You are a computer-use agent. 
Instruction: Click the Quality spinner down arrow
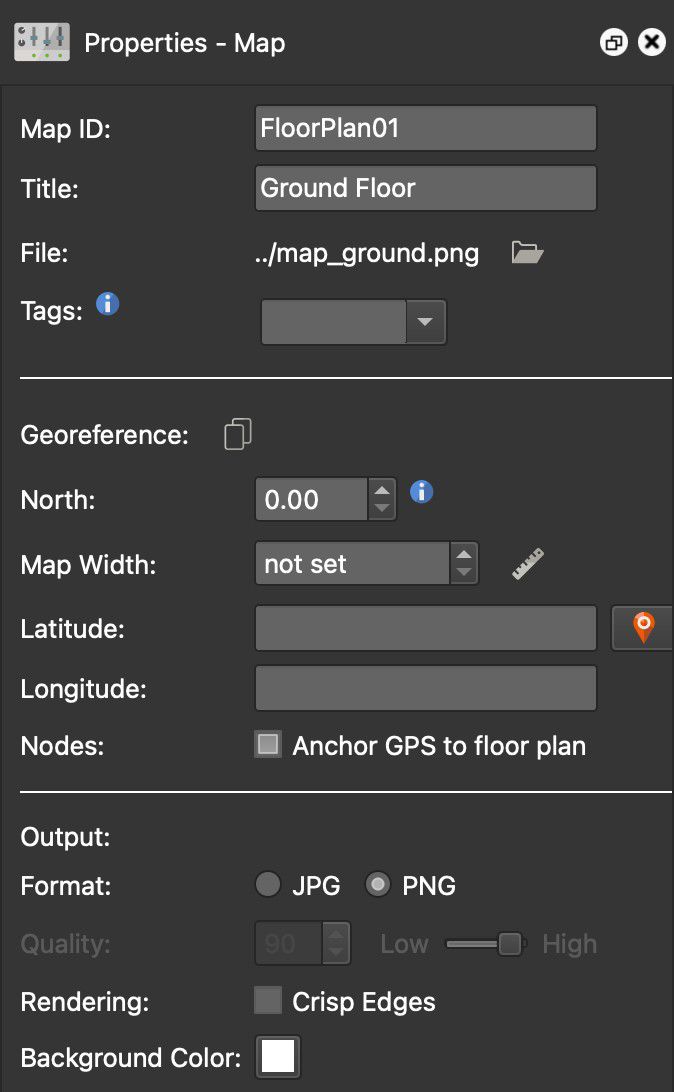coord(336,953)
